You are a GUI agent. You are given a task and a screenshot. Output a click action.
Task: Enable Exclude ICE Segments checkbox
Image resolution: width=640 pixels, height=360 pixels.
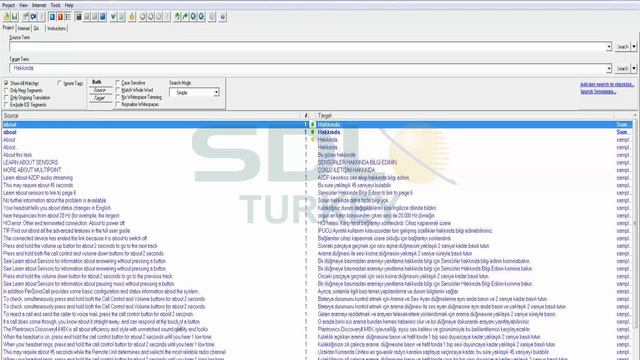coord(6,105)
